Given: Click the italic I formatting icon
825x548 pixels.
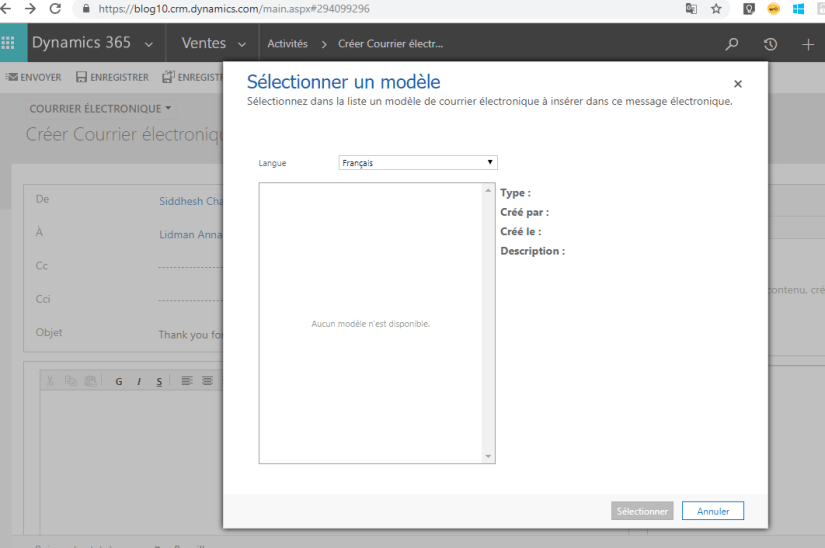Looking at the screenshot, I should (140, 381).
